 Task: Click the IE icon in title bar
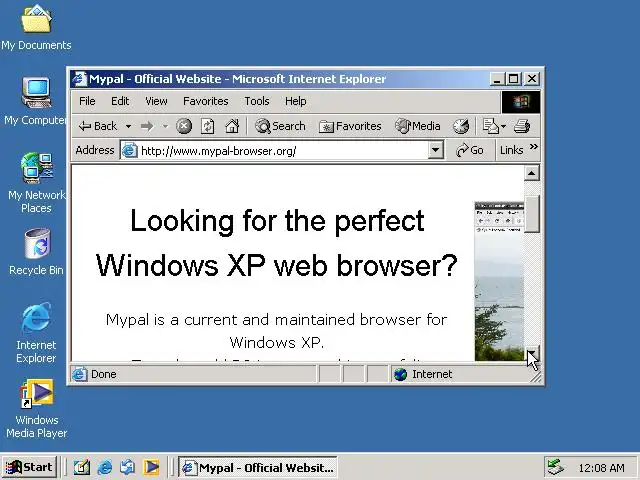click(x=79, y=79)
